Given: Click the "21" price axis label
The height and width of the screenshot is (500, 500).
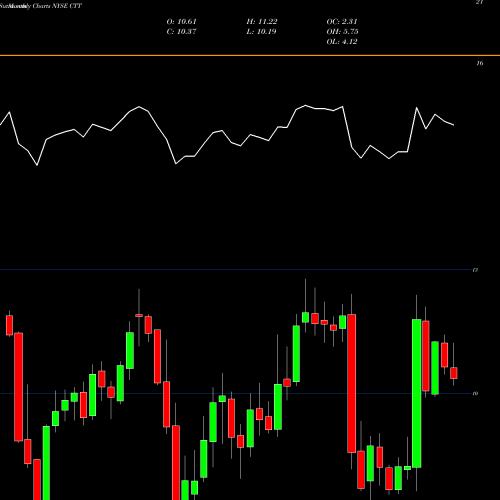Looking at the screenshot, I should [x=480, y=2].
